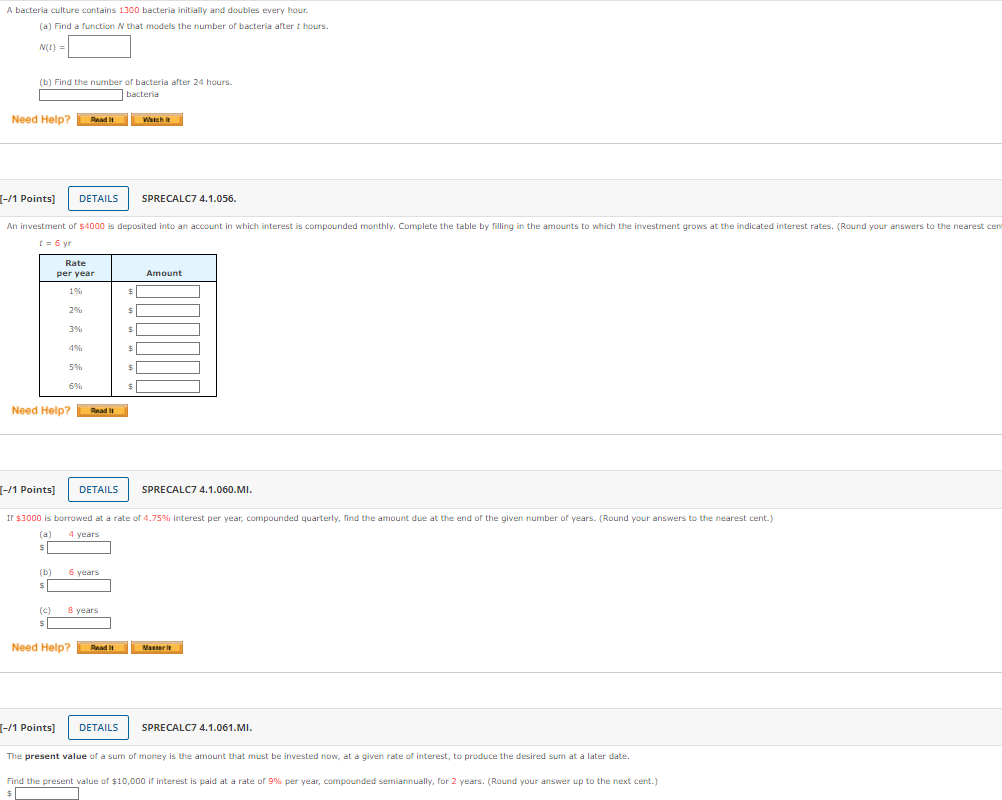Click the present value answer field

coord(47,793)
